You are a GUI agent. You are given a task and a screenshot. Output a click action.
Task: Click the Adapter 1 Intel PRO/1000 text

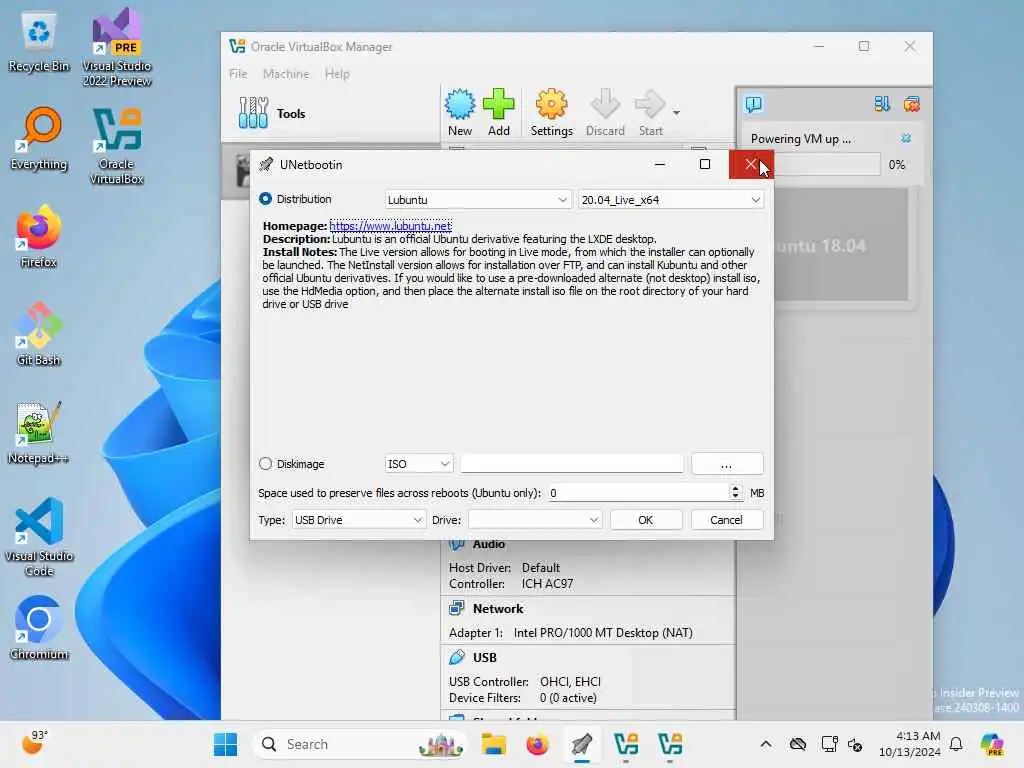point(571,633)
